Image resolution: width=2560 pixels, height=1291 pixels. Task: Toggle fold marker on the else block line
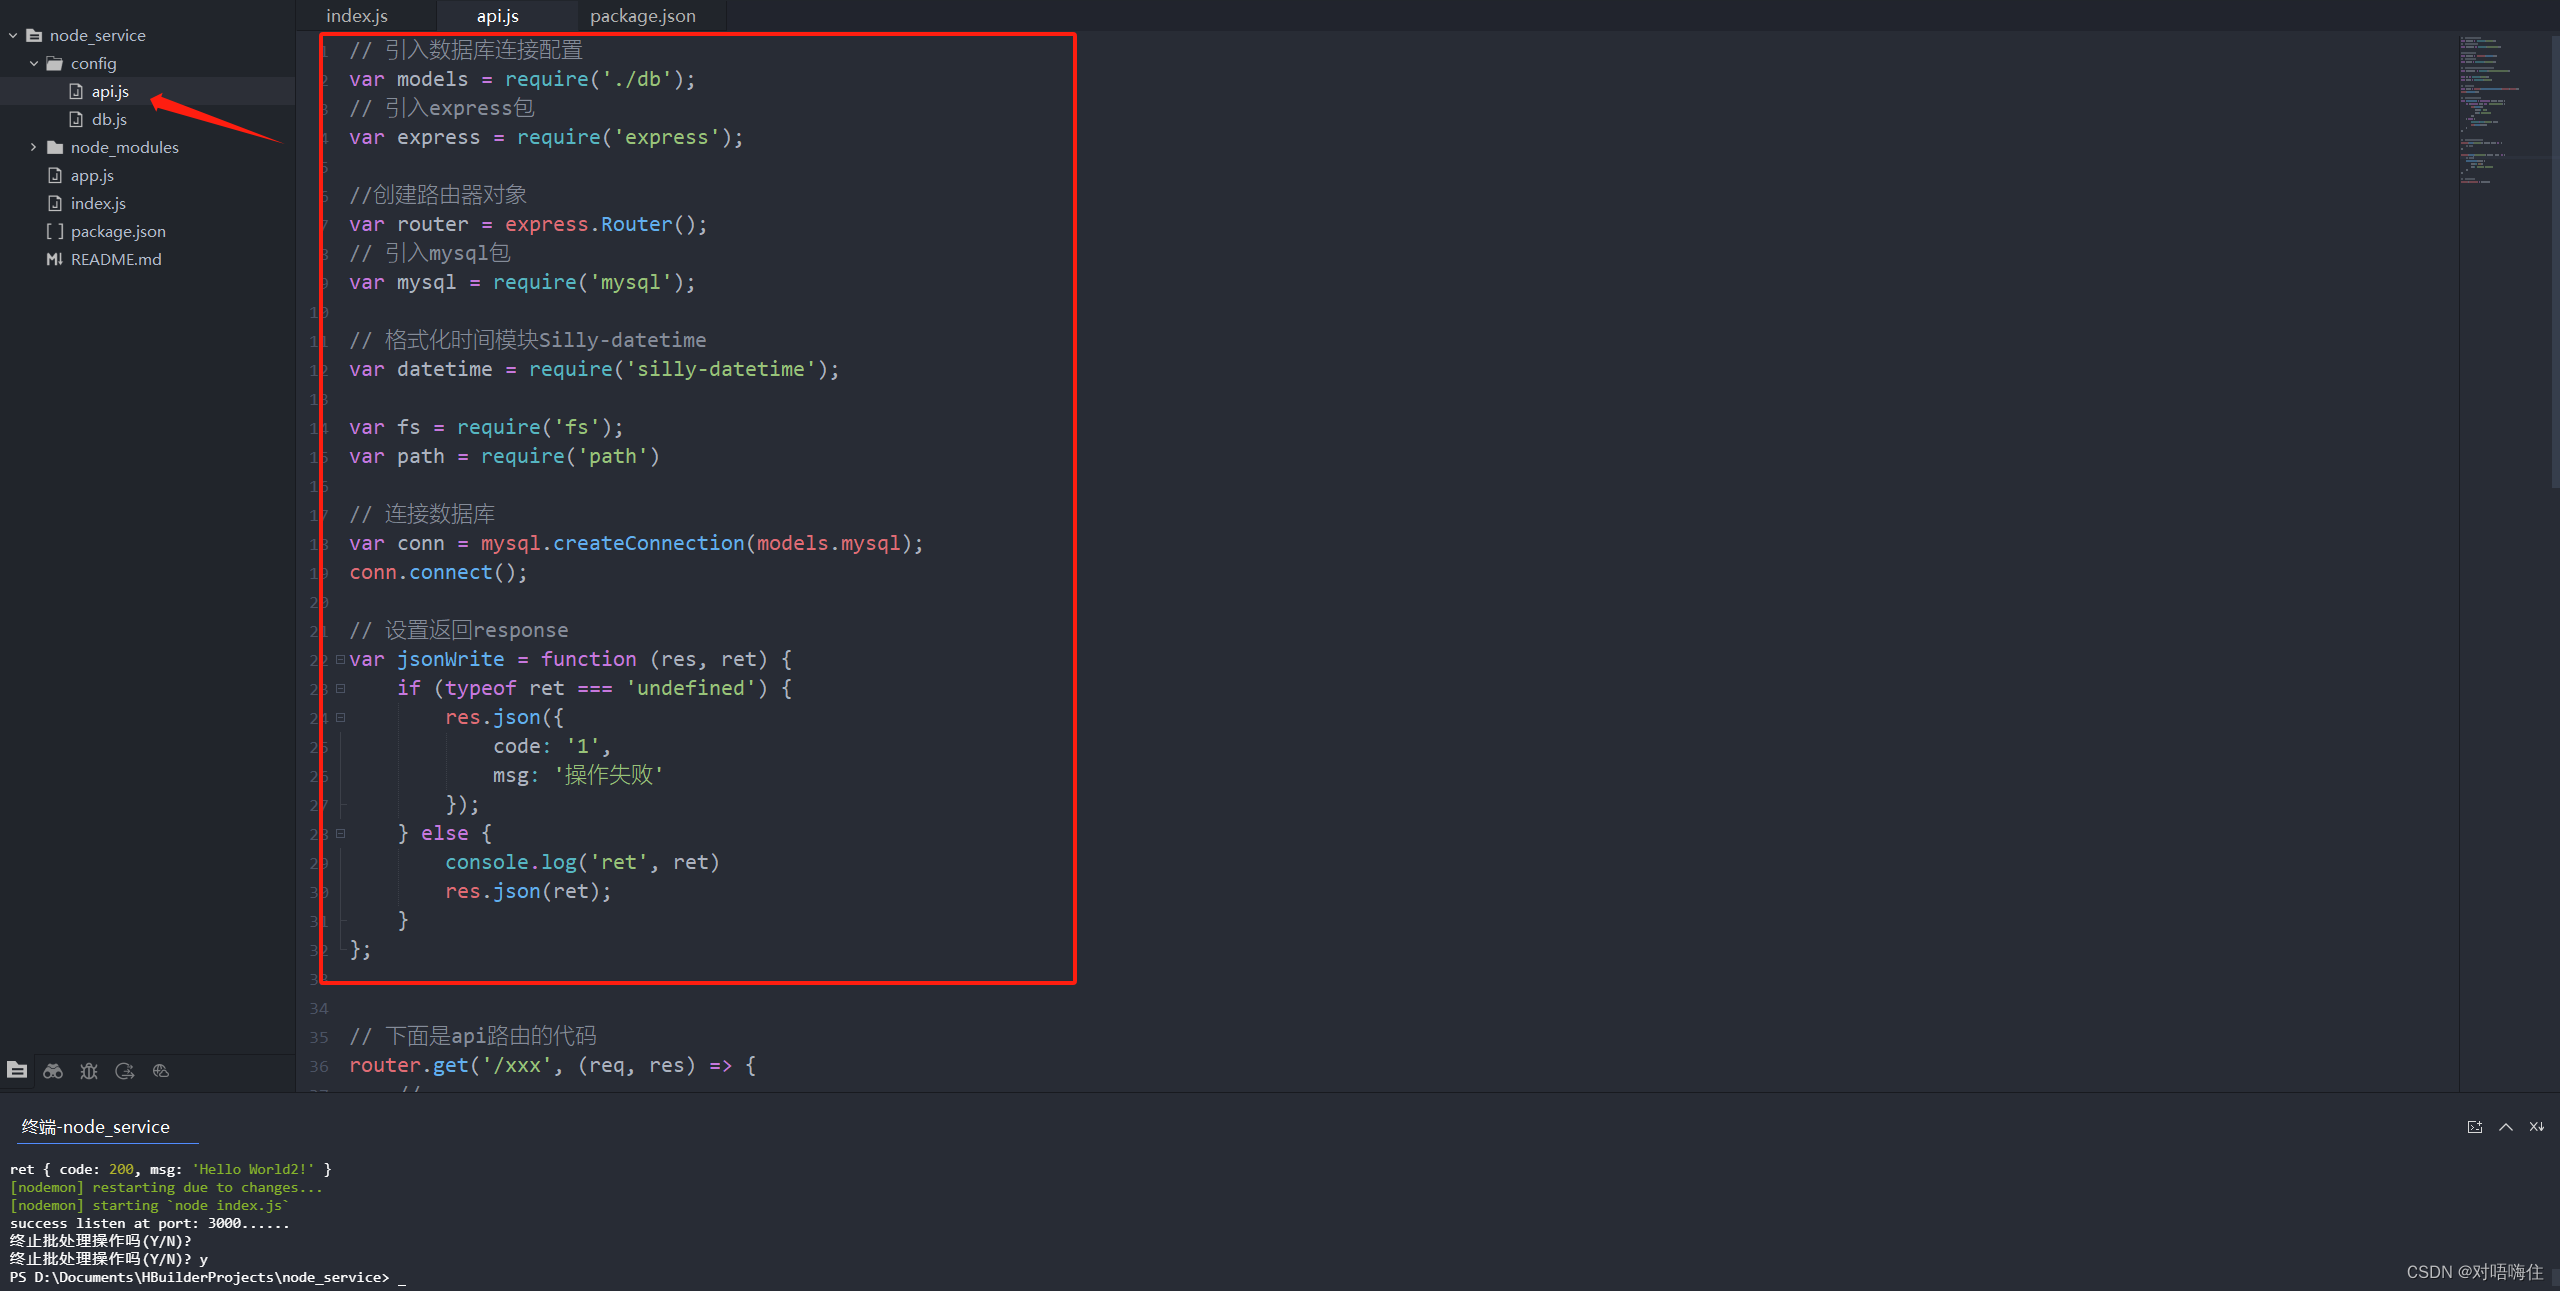pyautogui.click(x=340, y=834)
